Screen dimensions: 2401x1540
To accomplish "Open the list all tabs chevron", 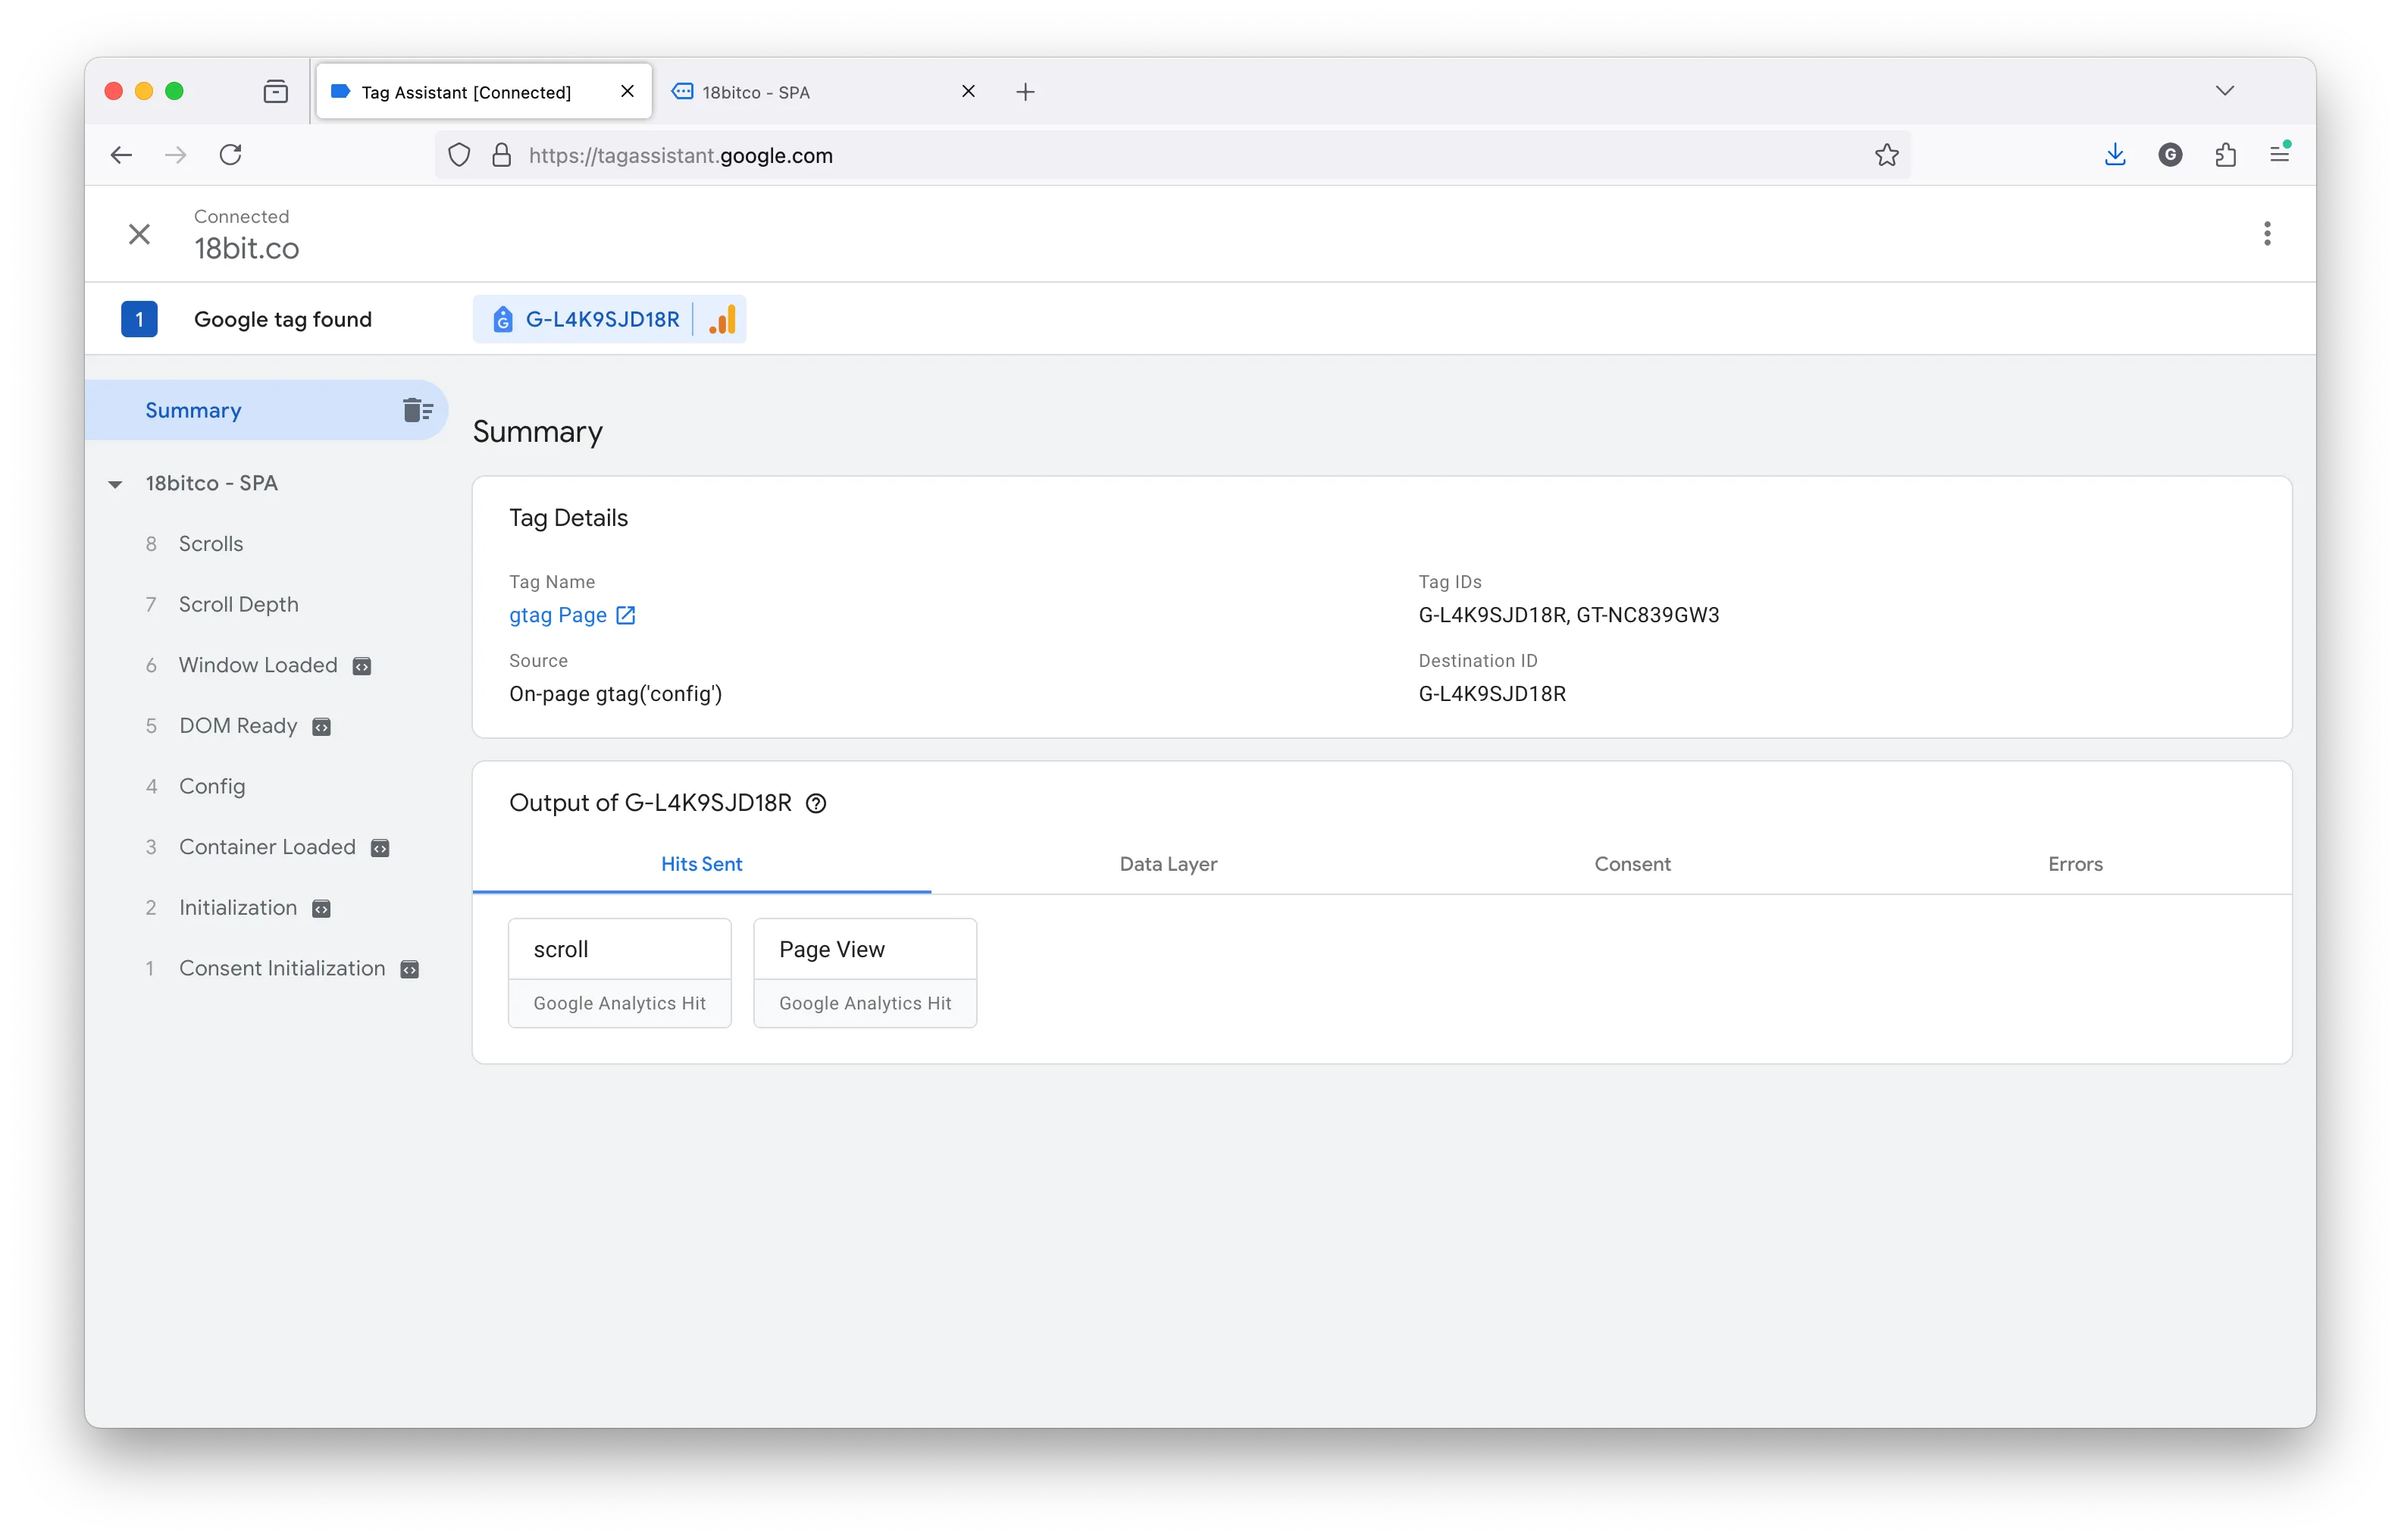I will coord(2224,91).
